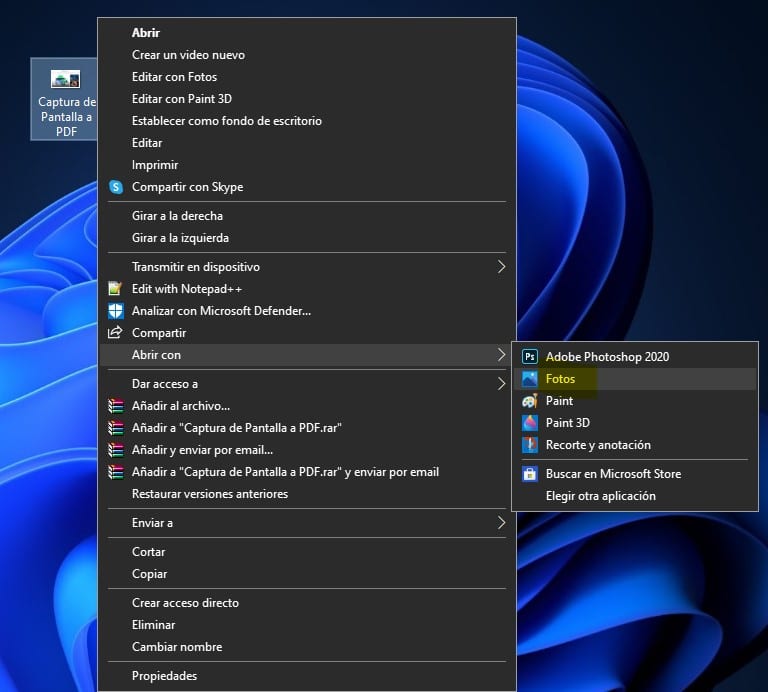Image resolution: width=768 pixels, height=692 pixels.
Task: Open with Recorte y anotación
Action: click(x=635, y=445)
